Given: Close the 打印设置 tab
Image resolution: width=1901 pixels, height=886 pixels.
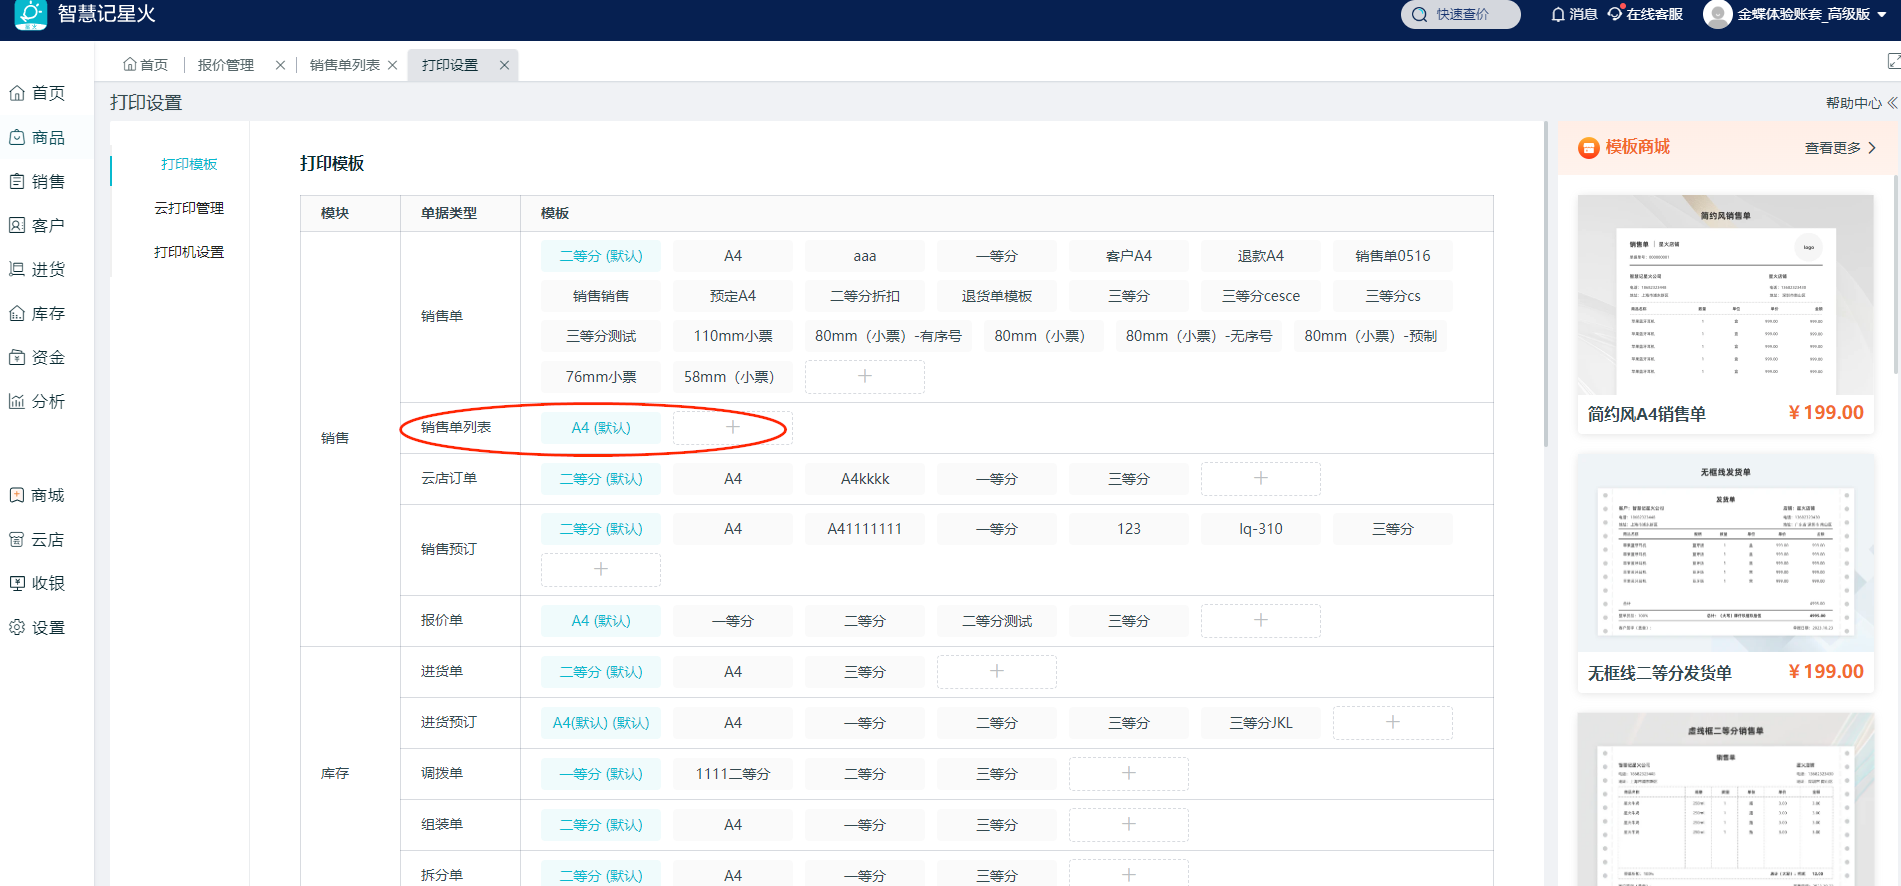Looking at the screenshot, I should tap(504, 65).
